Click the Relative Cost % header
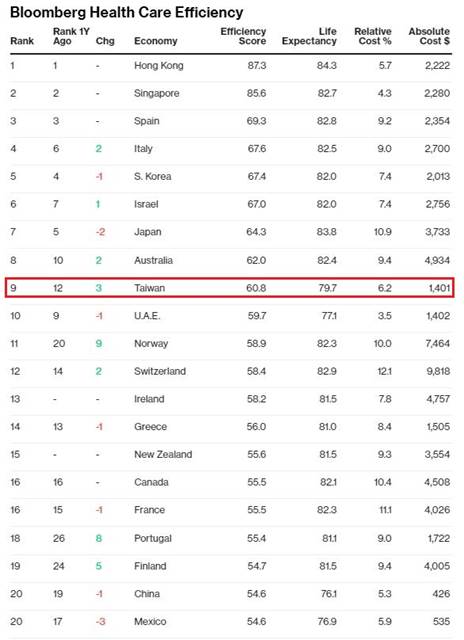This screenshot has width=464, height=640. [x=373, y=36]
